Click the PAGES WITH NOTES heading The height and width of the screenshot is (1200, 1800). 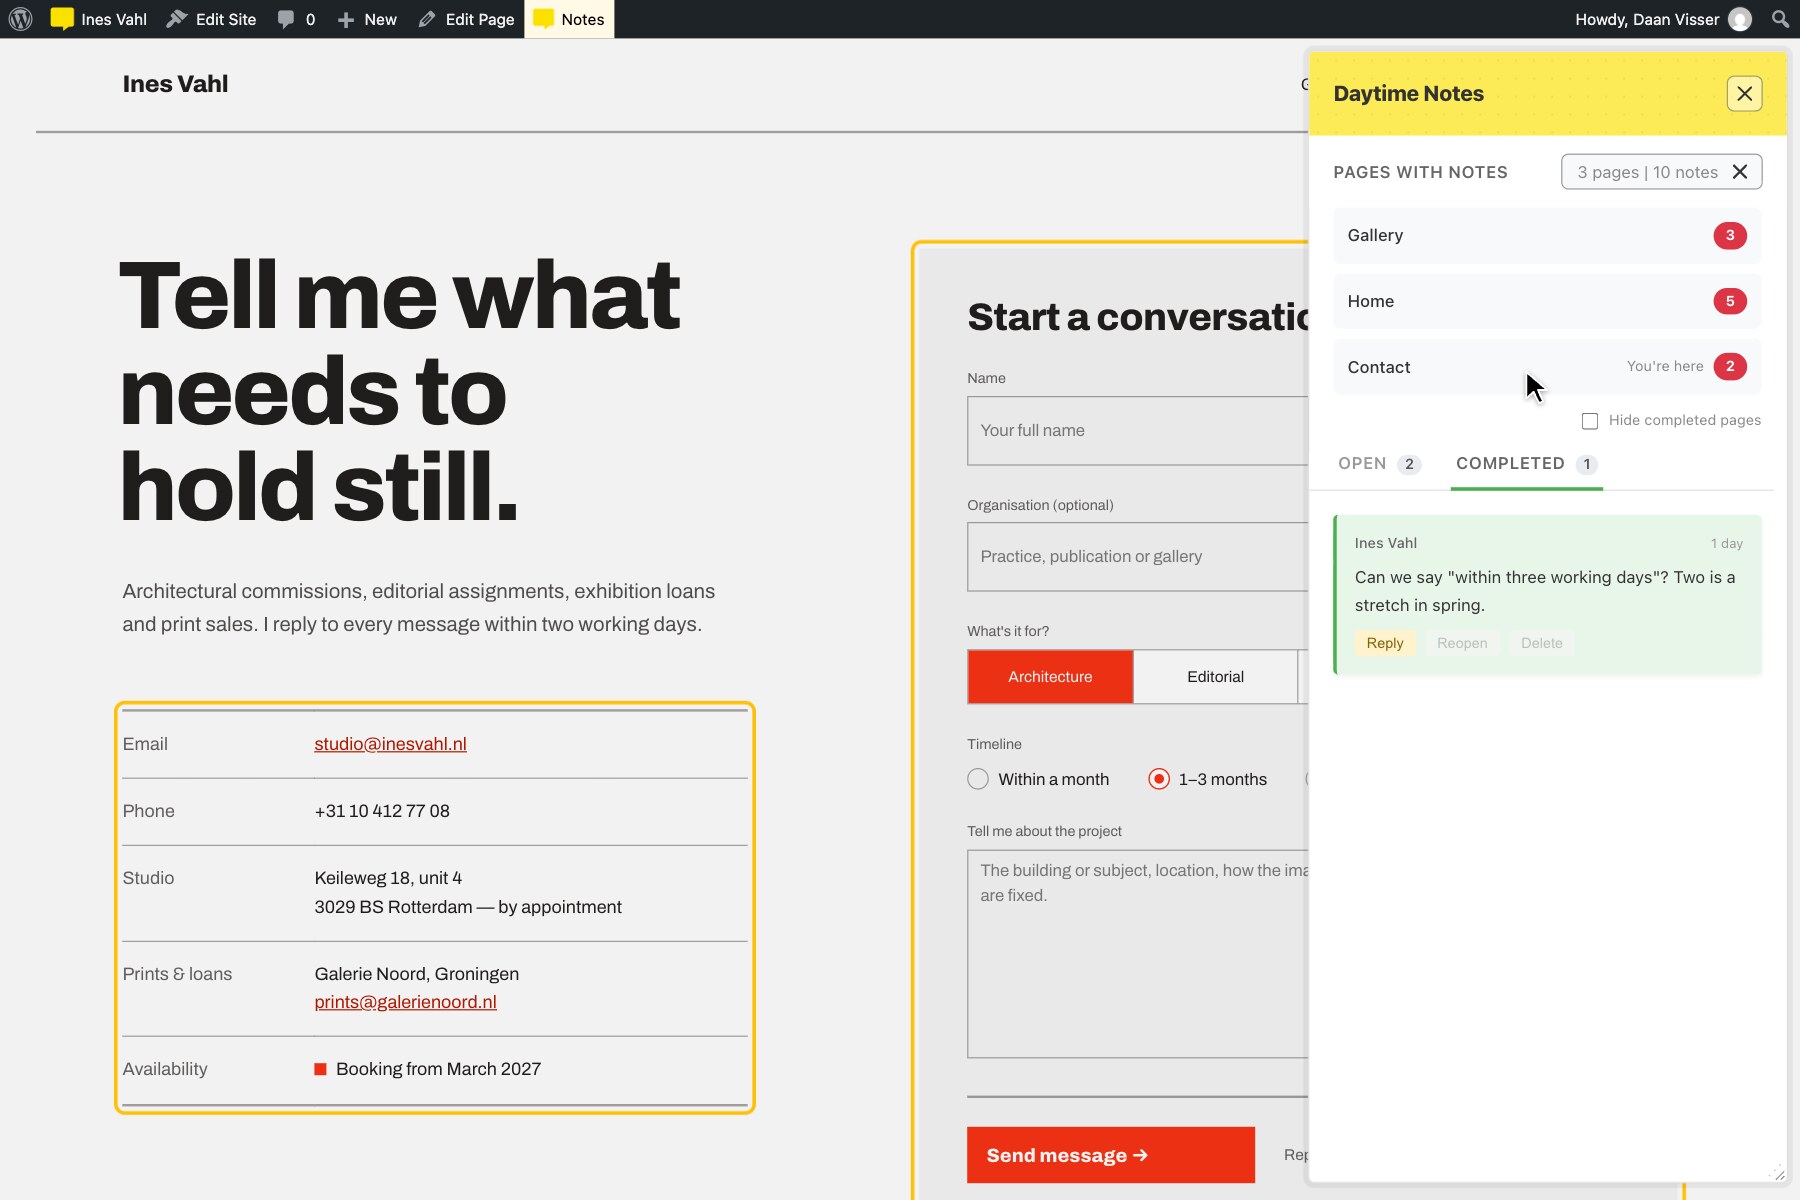(1420, 172)
